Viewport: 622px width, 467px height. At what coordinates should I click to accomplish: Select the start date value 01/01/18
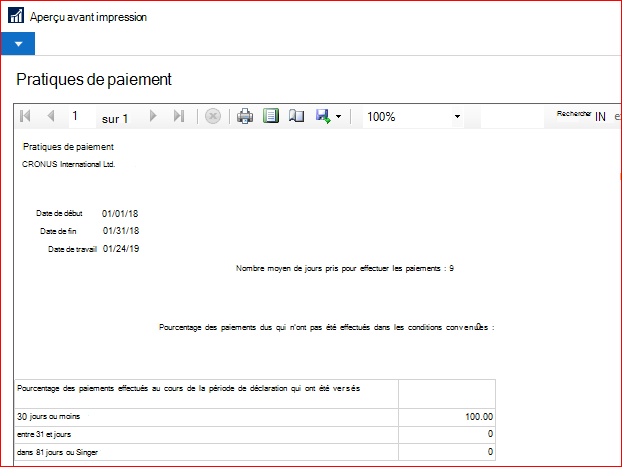point(120,214)
